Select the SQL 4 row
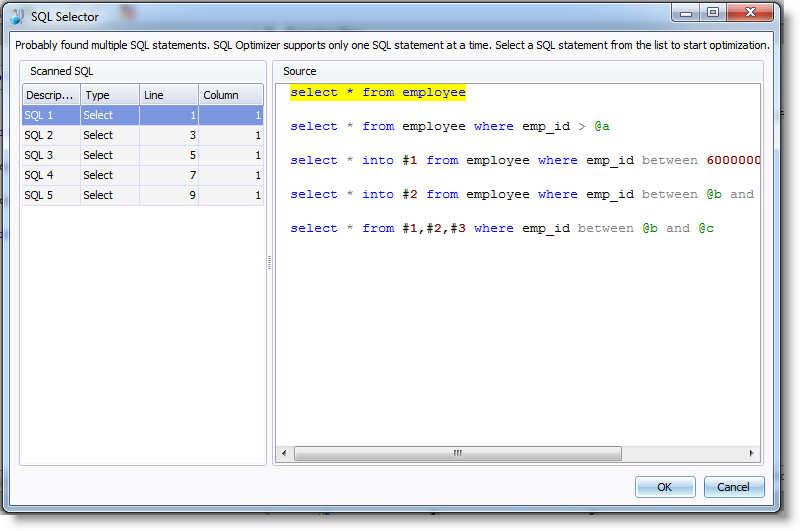The height and width of the screenshot is (531, 800). (142, 175)
